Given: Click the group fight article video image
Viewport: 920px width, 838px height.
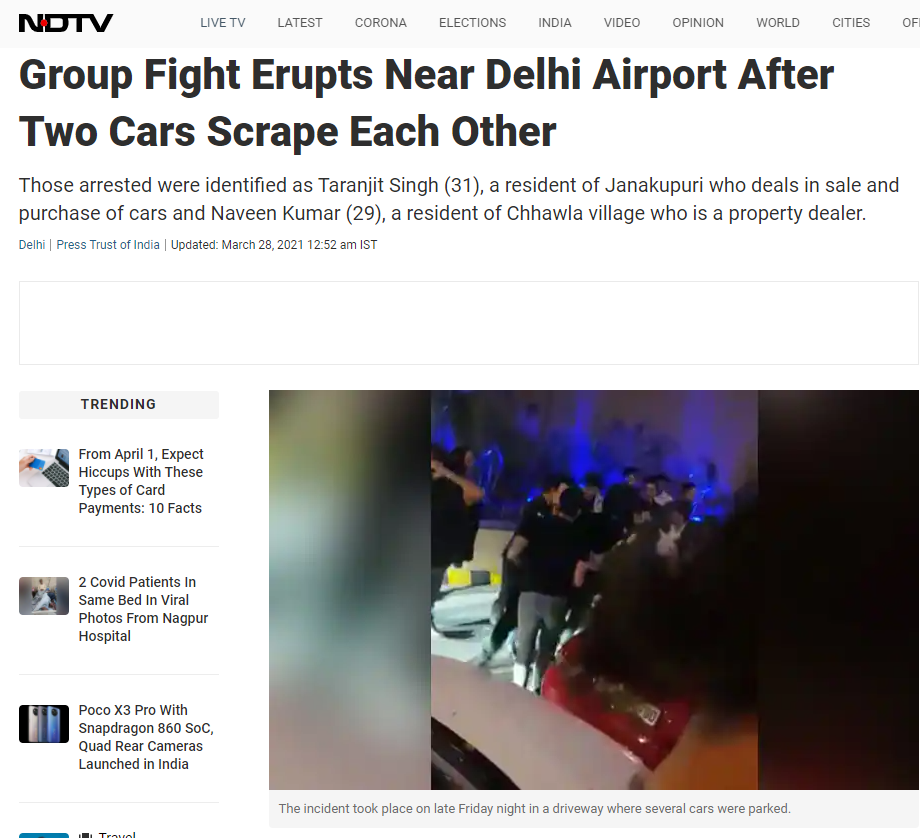Looking at the screenshot, I should [x=594, y=590].
